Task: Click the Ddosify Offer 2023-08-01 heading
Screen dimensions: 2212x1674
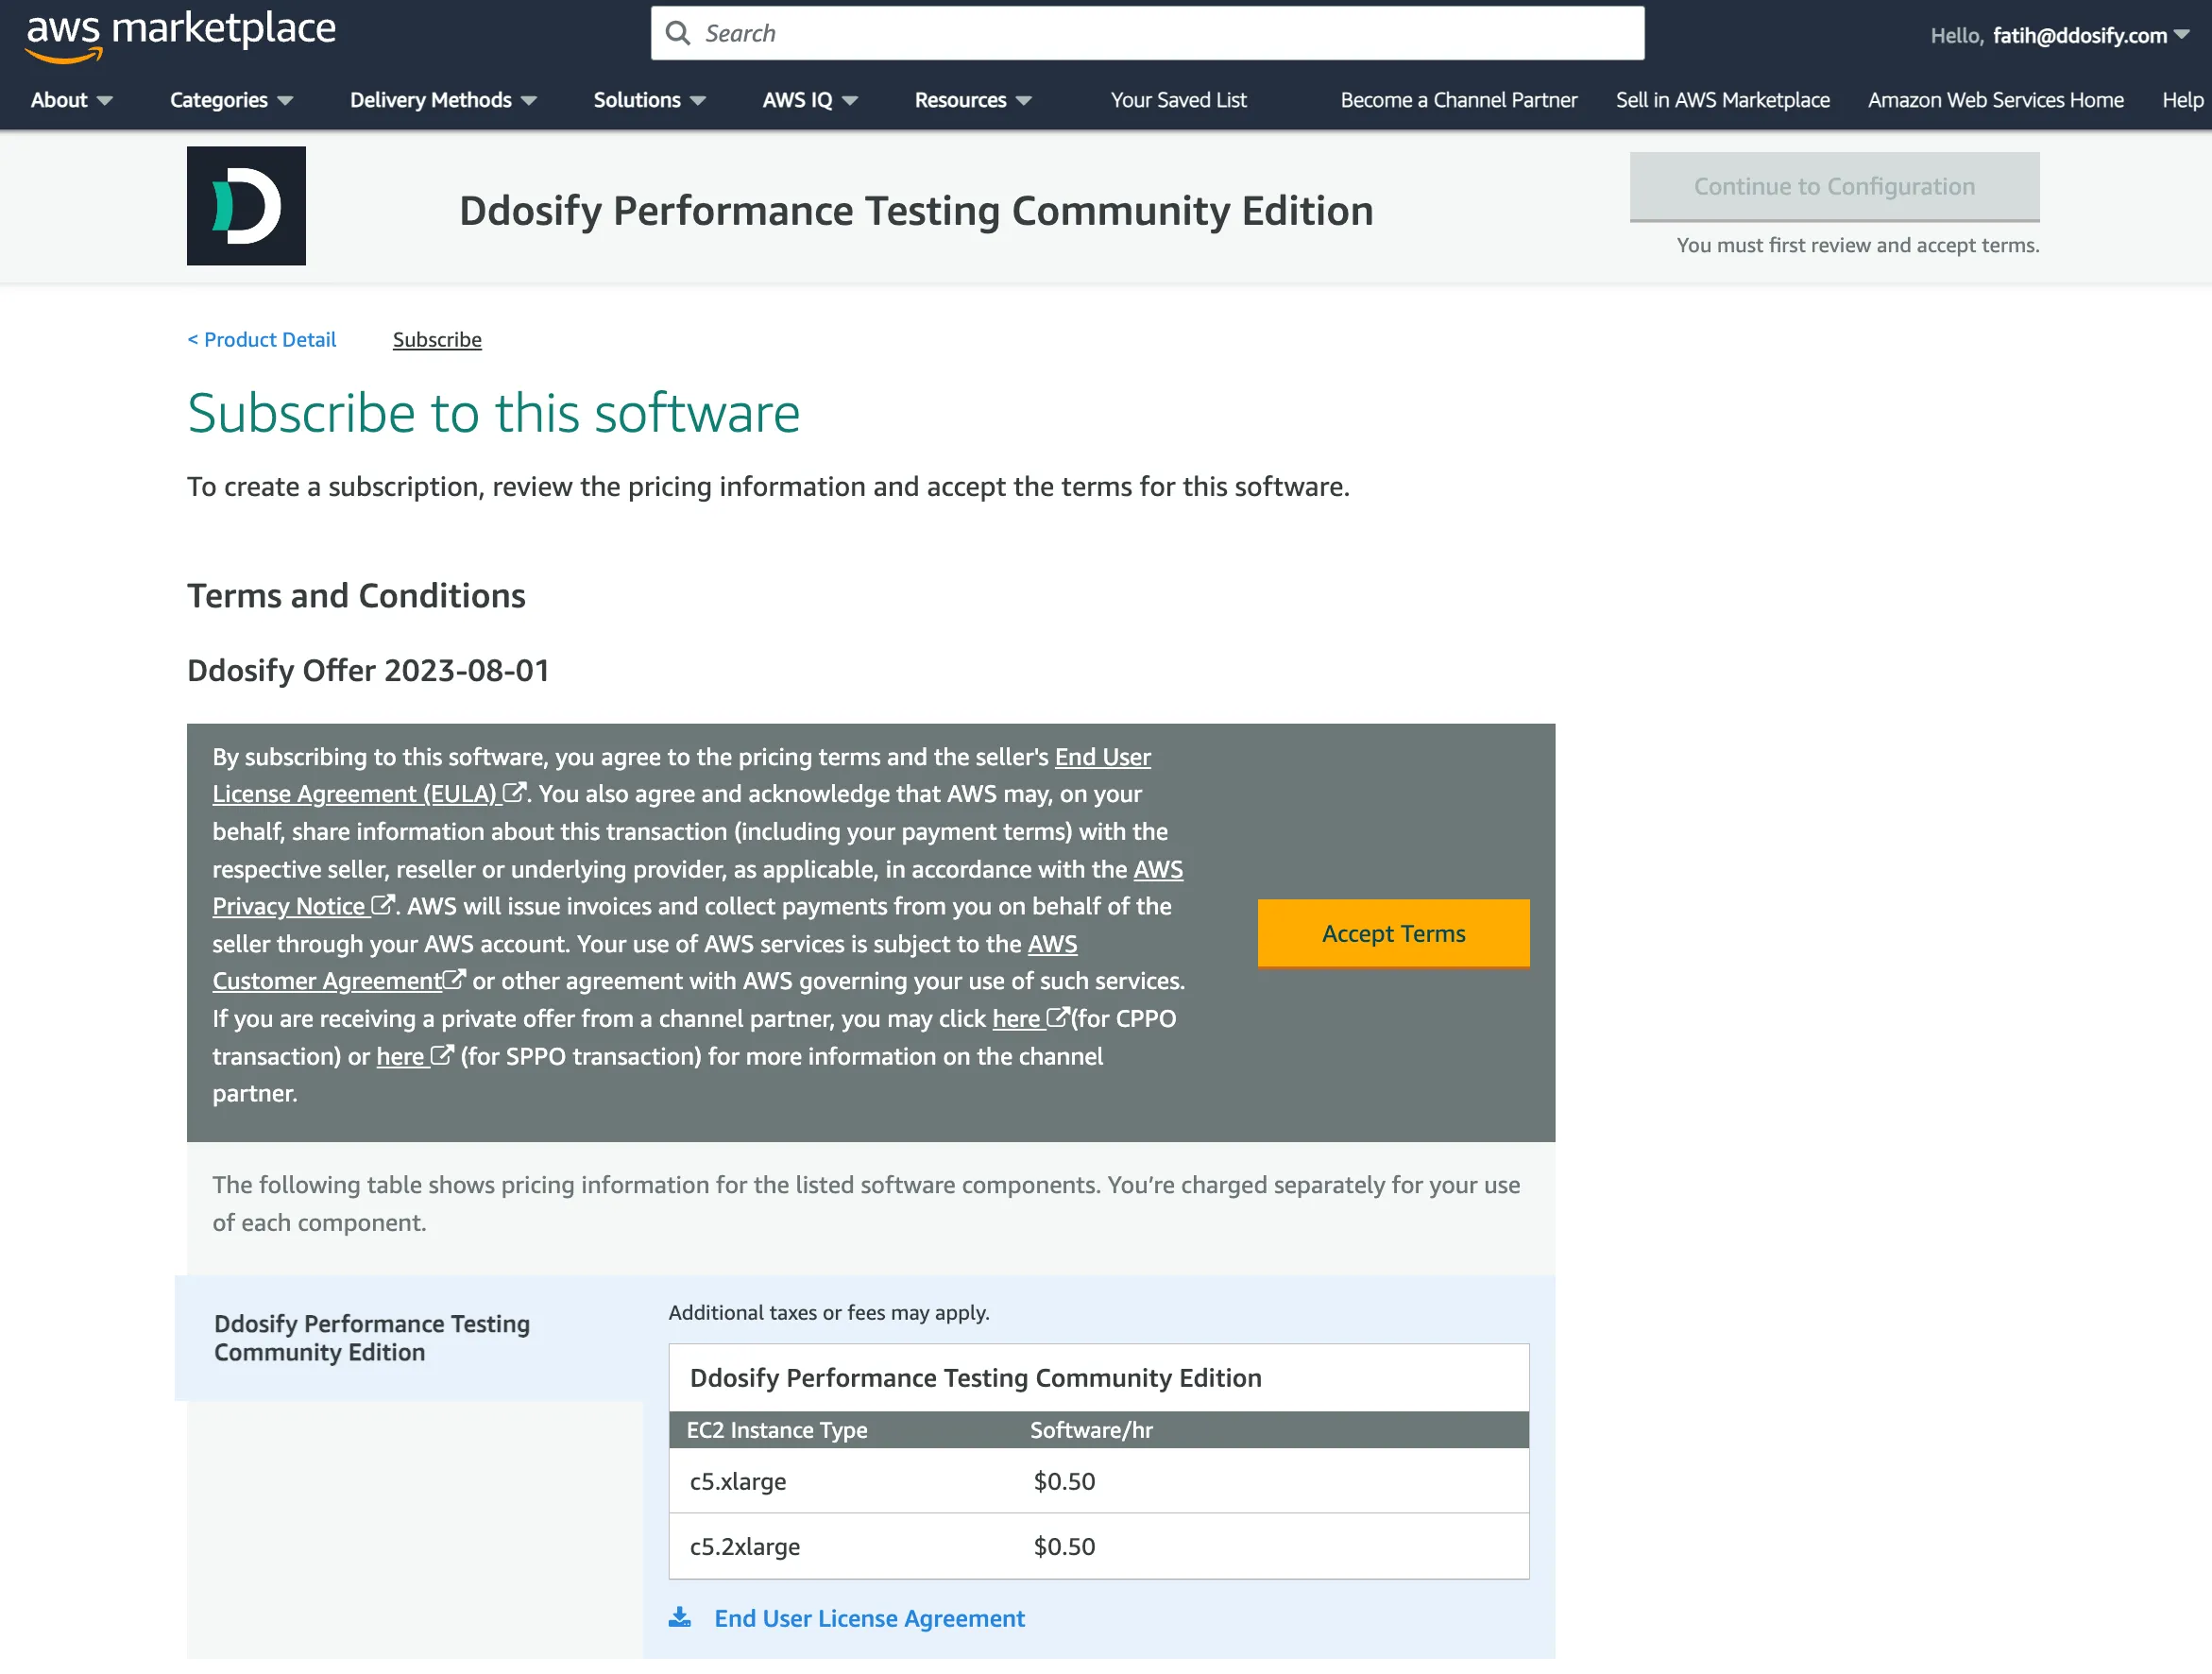Action: click(x=368, y=670)
